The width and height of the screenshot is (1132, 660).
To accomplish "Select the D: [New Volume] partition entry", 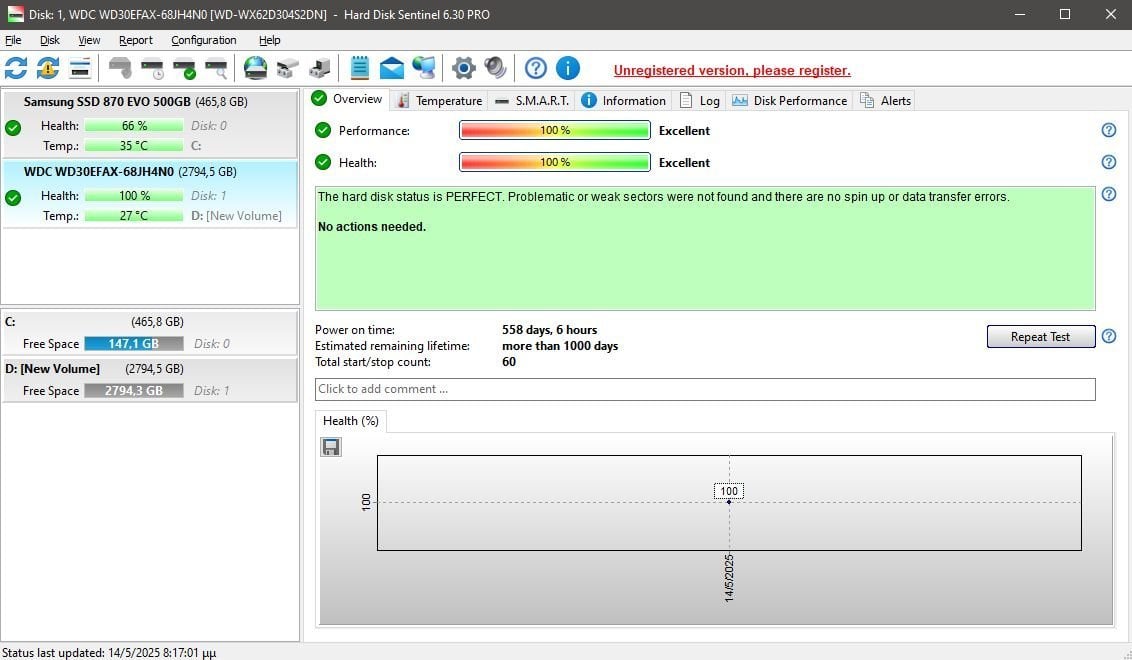I will (149, 380).
